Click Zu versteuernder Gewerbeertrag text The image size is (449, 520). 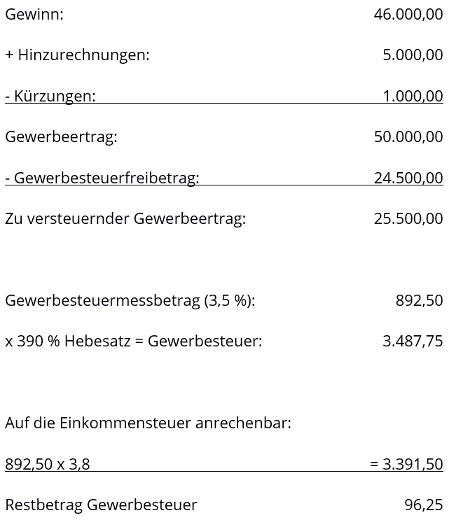tap(125, 219)
